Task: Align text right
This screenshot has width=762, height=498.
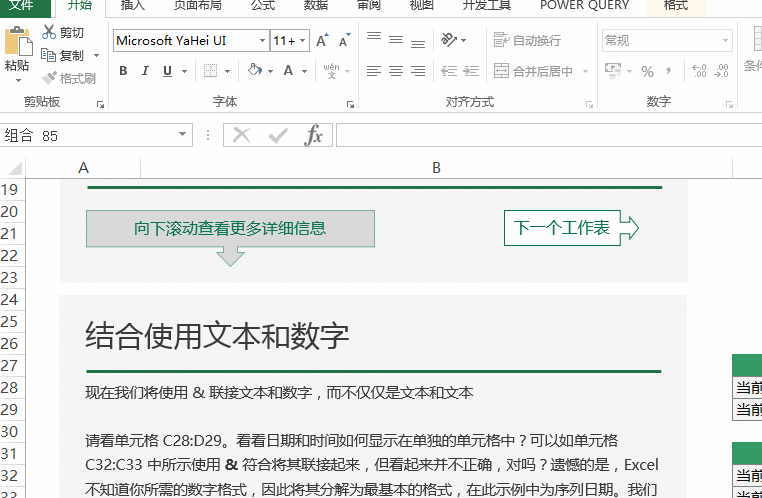Action: [418, 71]
